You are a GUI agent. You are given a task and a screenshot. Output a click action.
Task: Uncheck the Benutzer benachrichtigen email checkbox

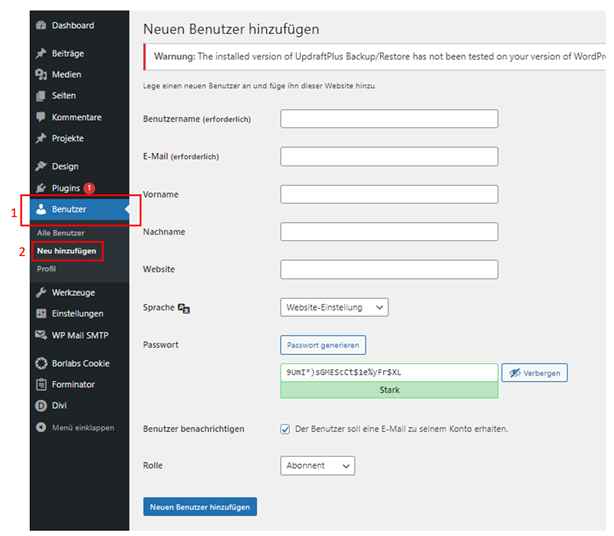[286, 429]
